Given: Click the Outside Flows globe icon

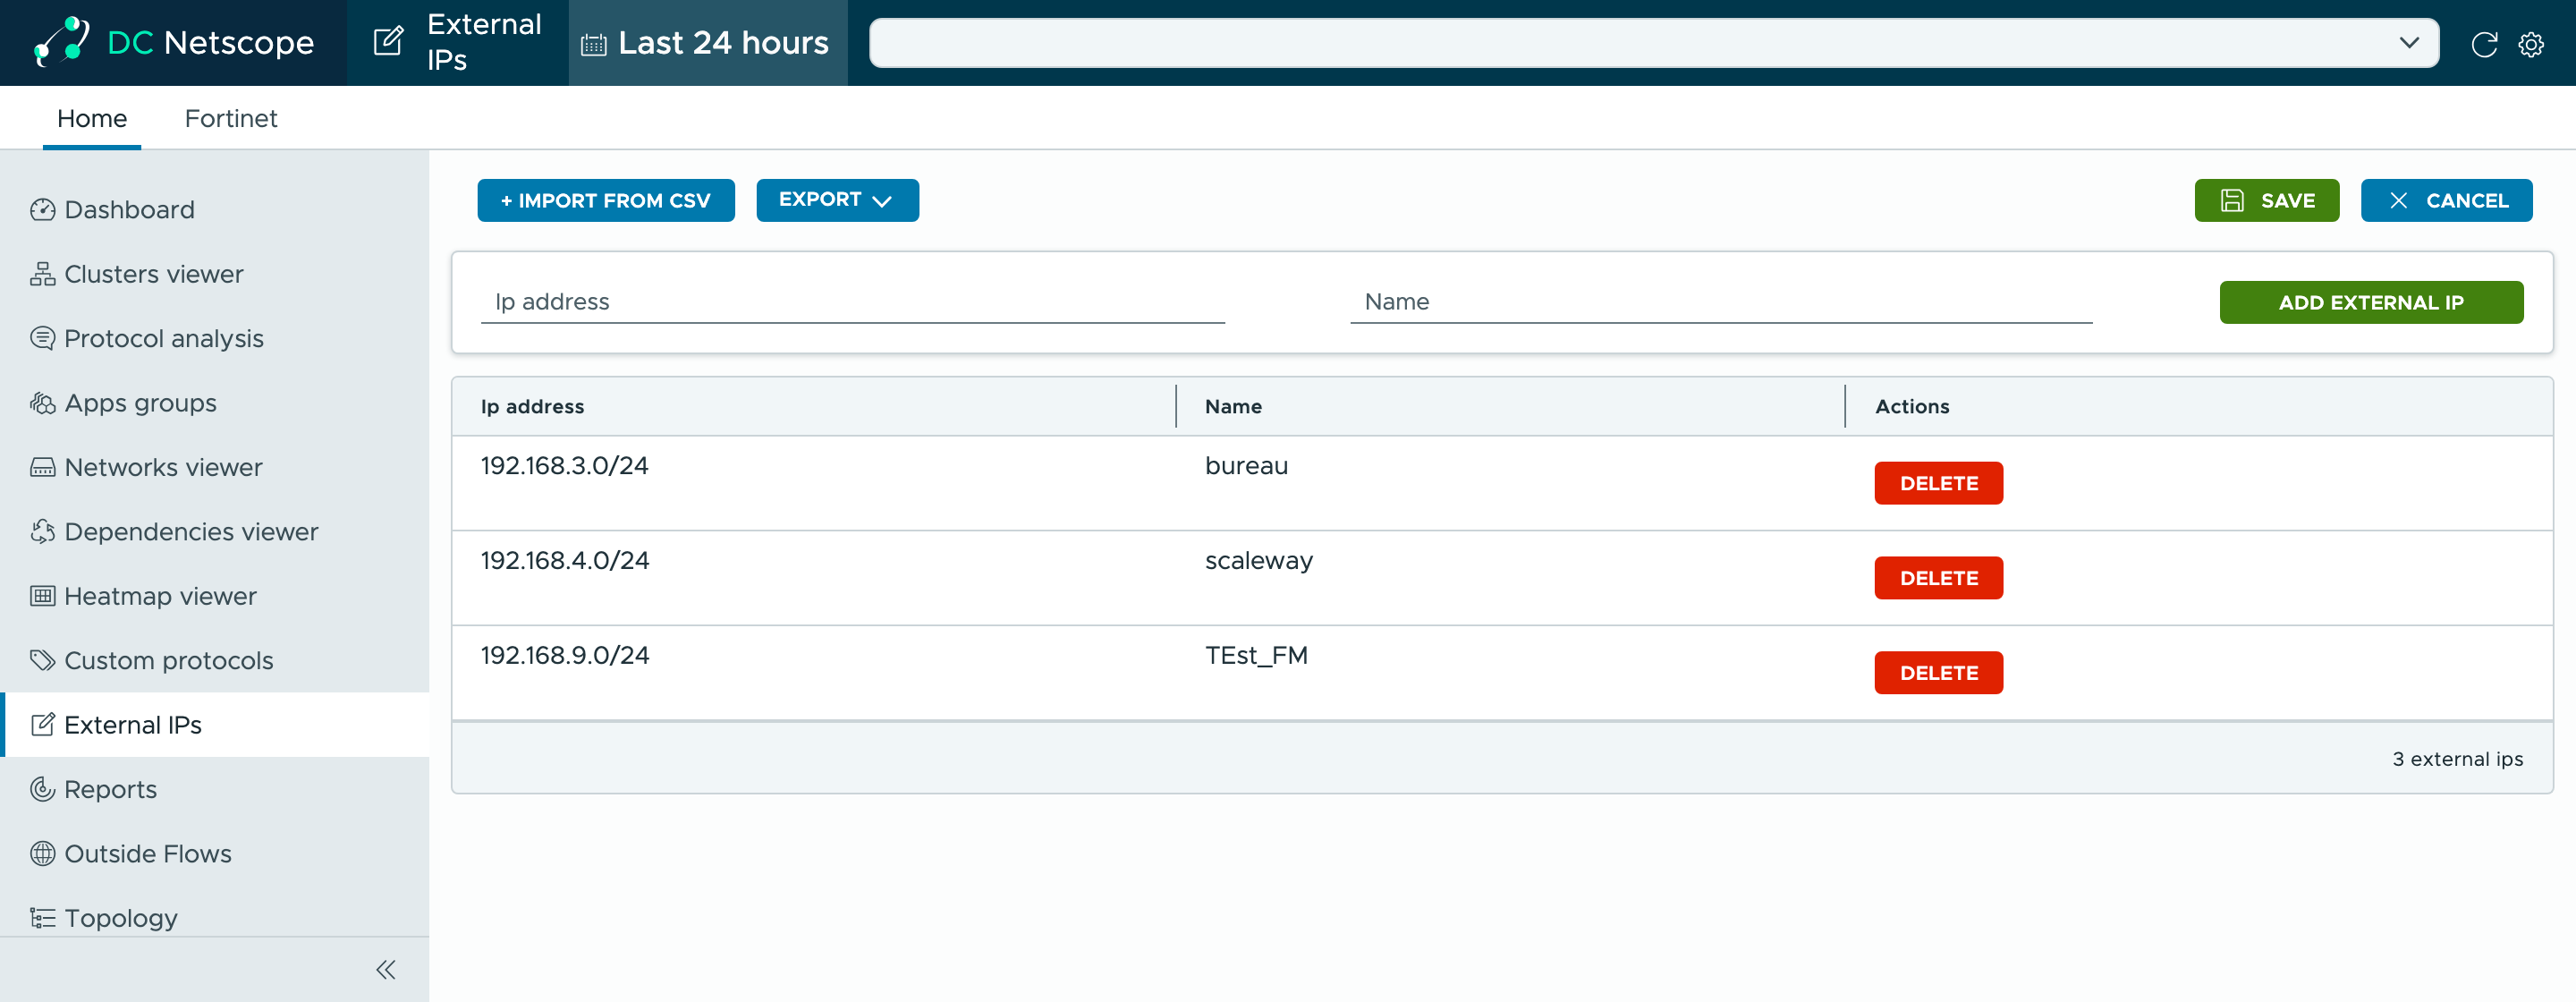Looking at the screenshot, I should click(42, 854).
